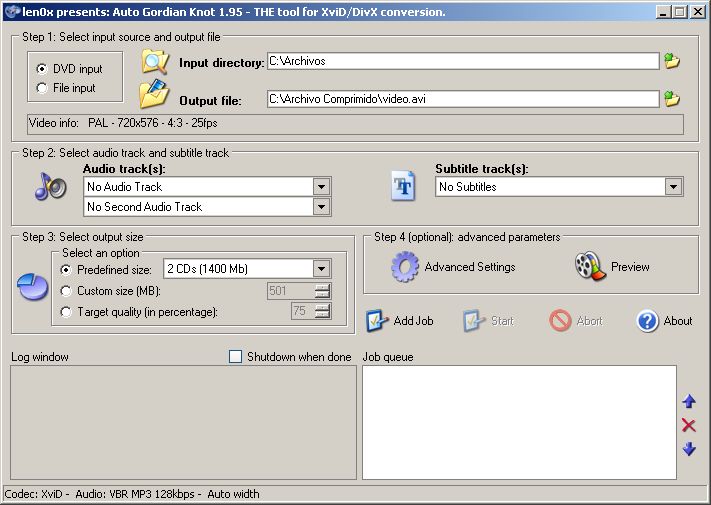Click the custom size 501 value field
This screenshot has width=711, height=505.
(291, 291)
